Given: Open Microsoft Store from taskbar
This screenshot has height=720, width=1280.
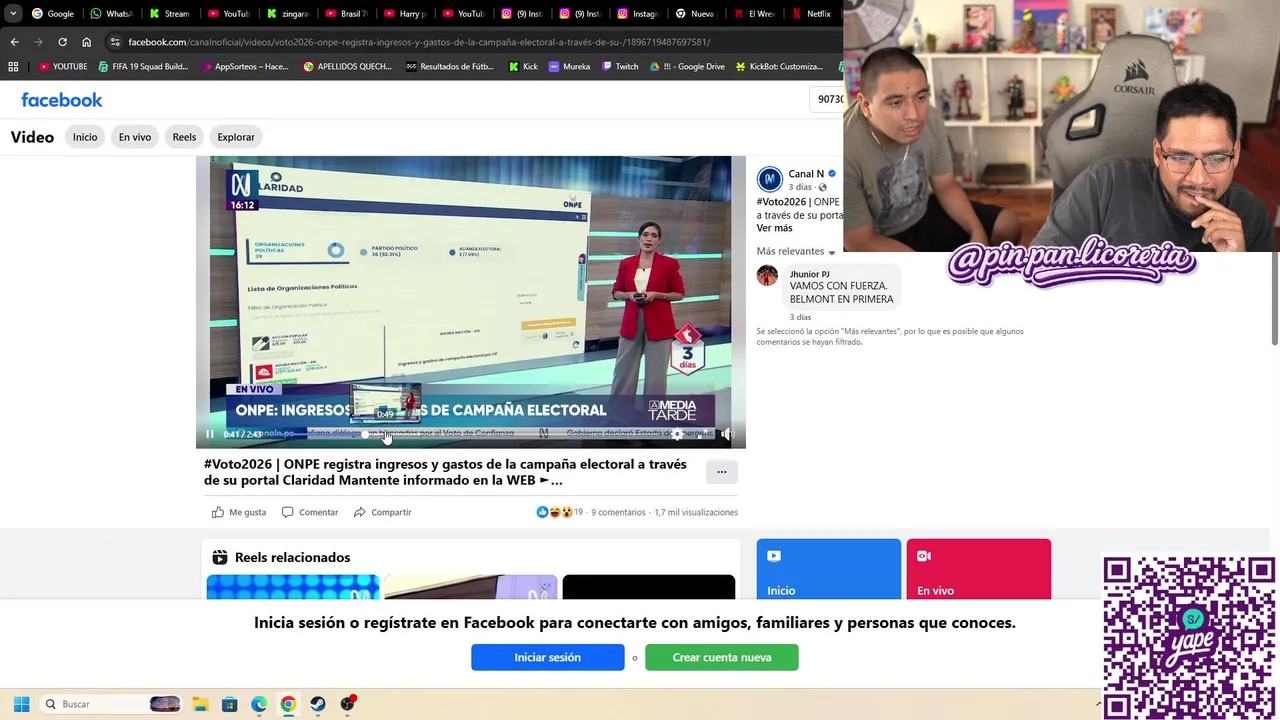Looking at the screenshot, I should (229, 704).
